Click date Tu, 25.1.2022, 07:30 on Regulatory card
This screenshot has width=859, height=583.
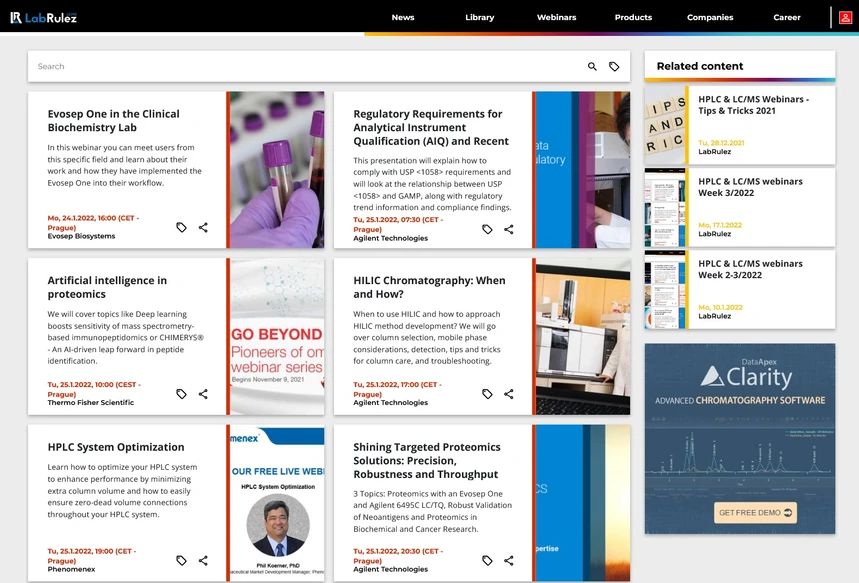pyautogui.click(x=398, y=224)
